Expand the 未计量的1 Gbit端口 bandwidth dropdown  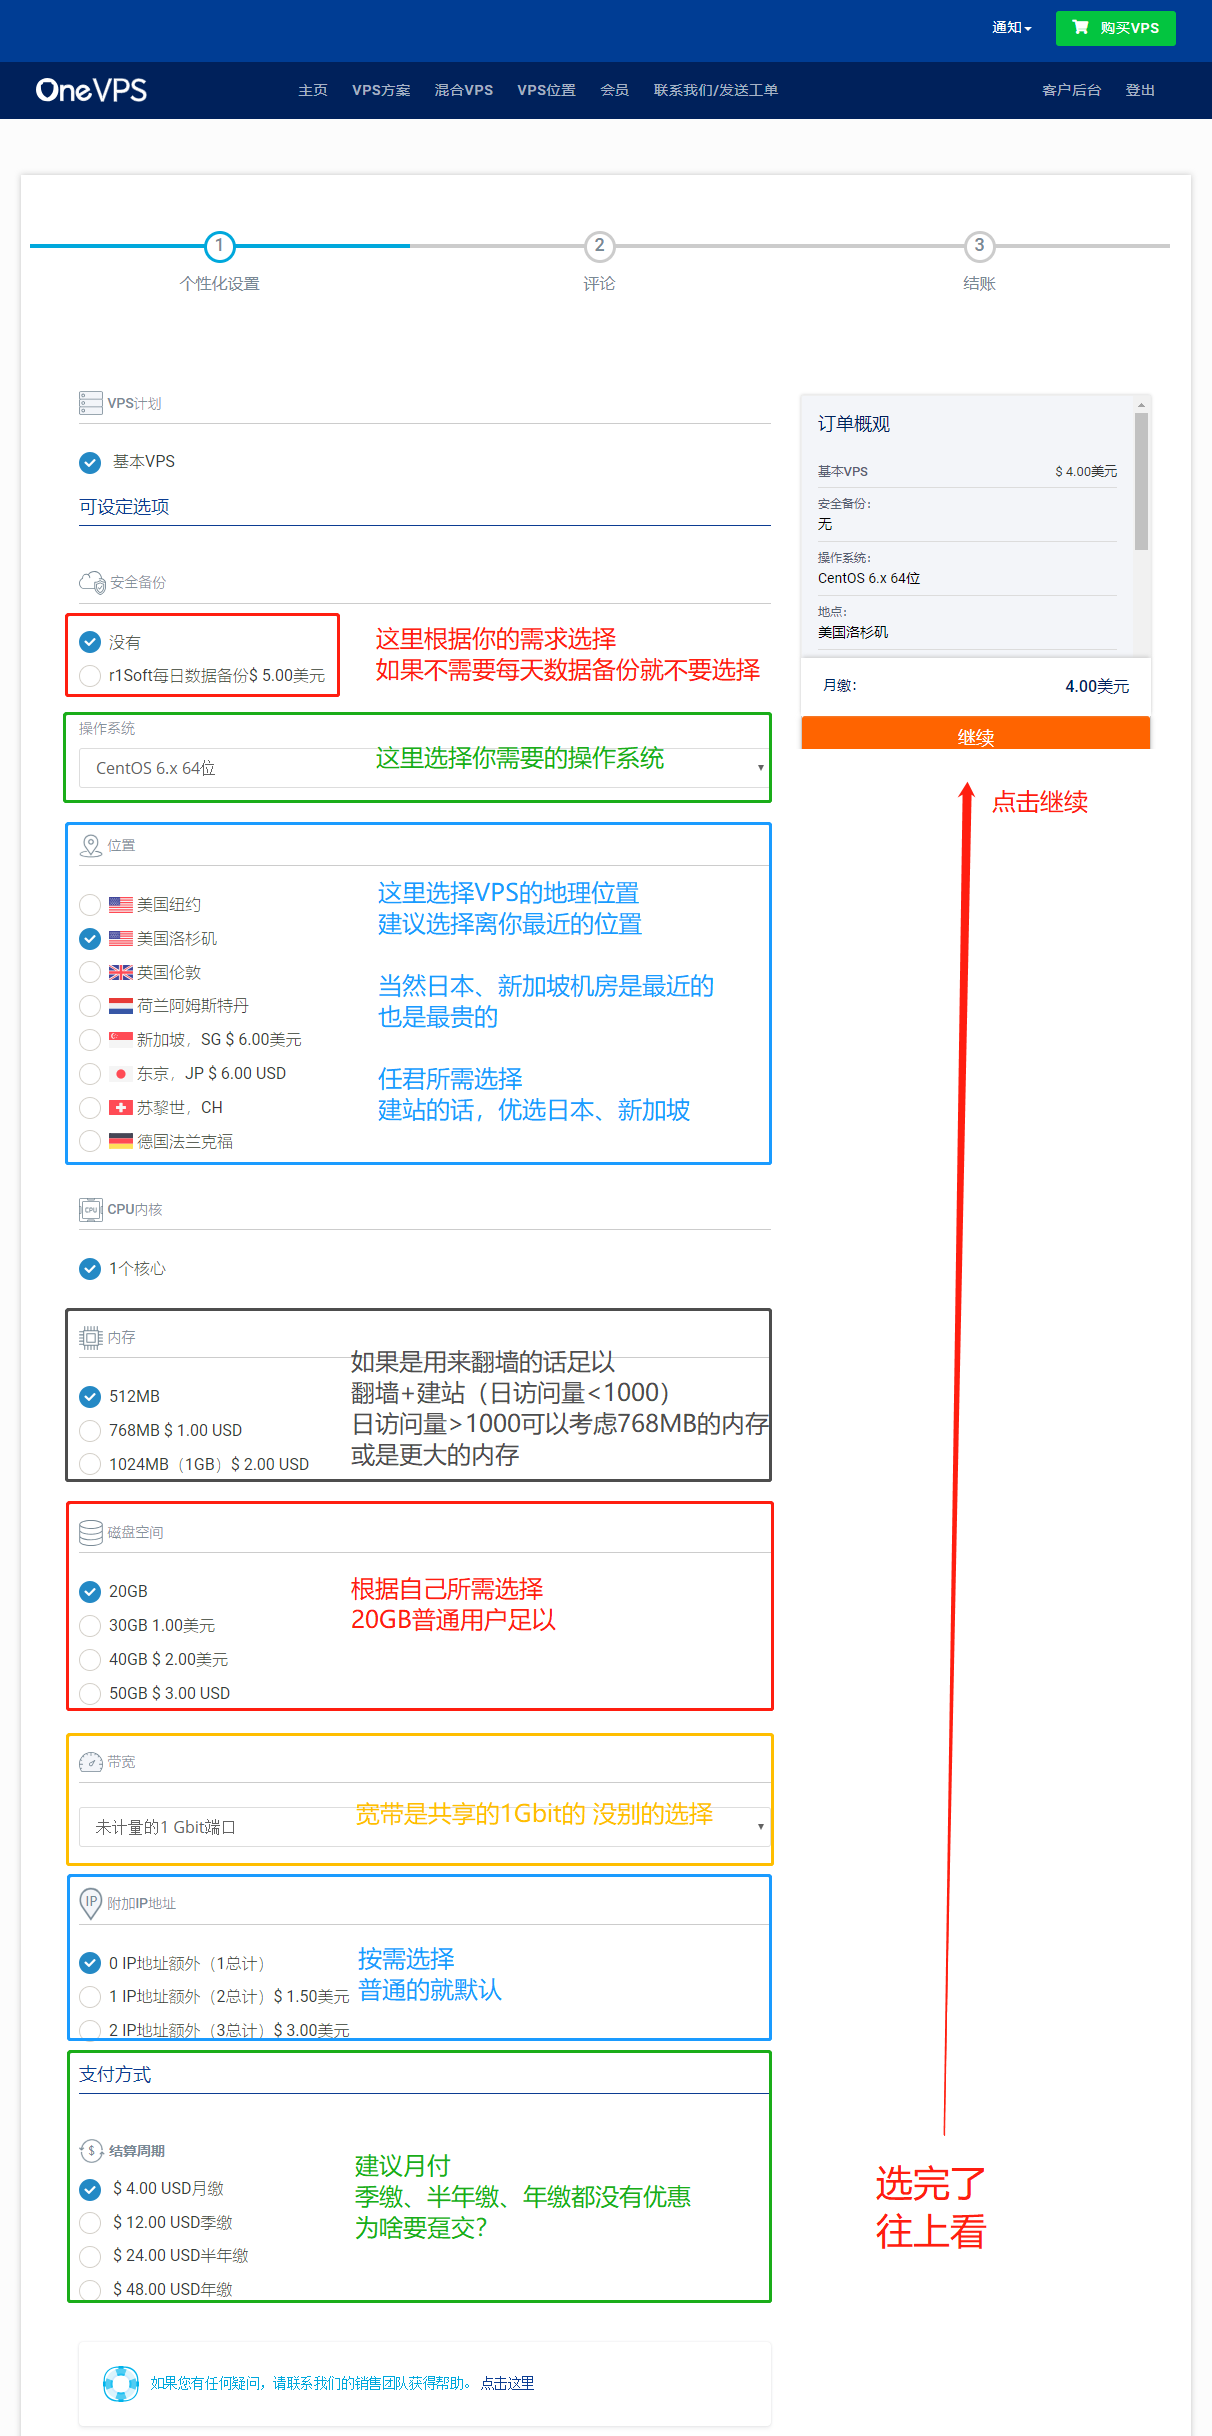tap(423, 1827)
